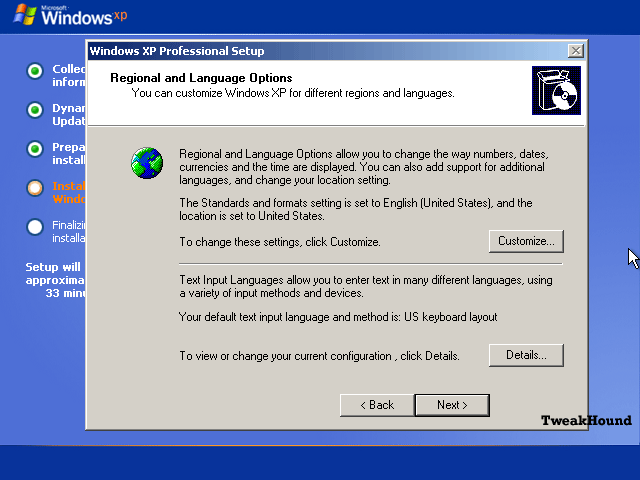Click the setup box and CD icon
The height and width of the screenshot is (480, 640).
coord(556,91)
